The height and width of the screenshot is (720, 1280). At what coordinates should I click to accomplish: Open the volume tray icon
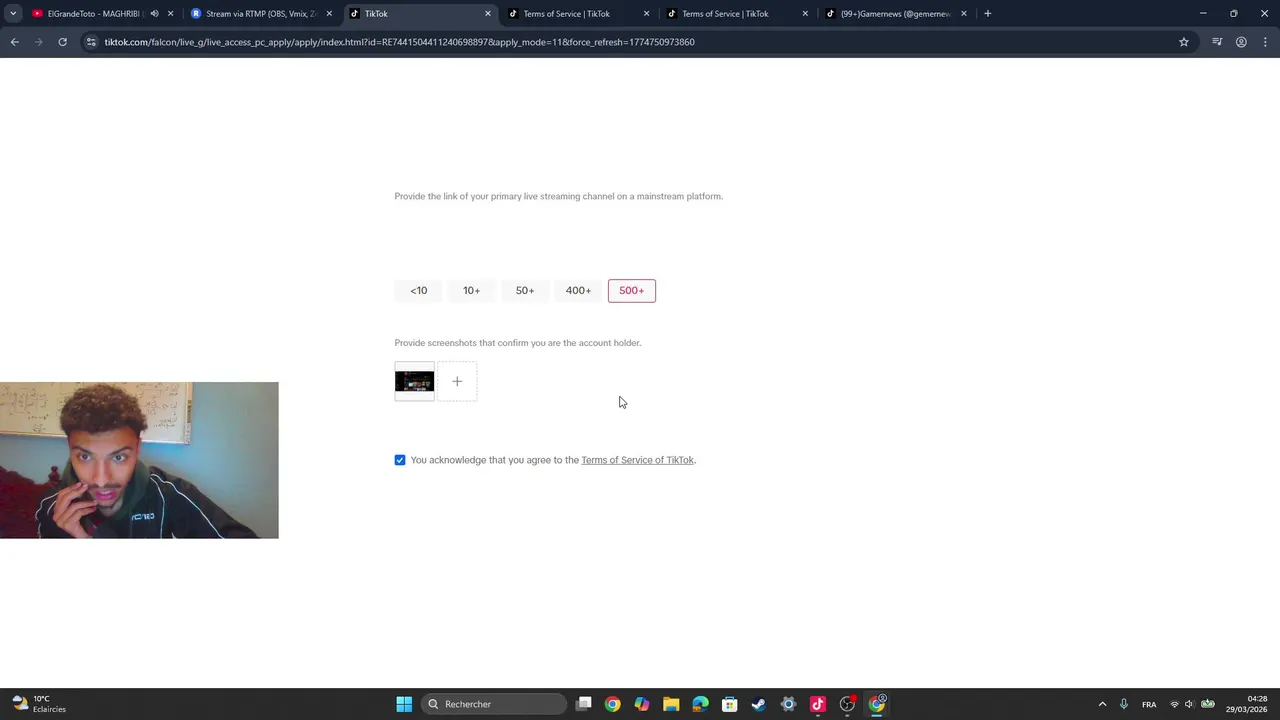tap(1189, 704)
